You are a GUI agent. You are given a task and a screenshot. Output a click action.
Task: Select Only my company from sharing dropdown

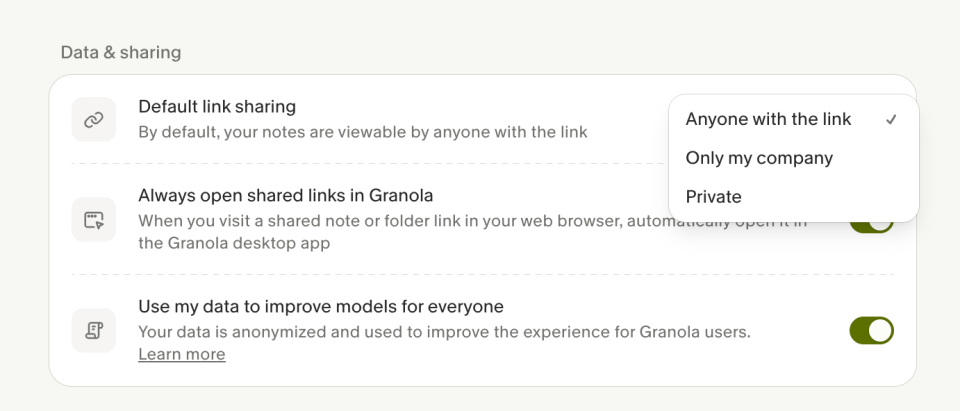pos(759,158)
